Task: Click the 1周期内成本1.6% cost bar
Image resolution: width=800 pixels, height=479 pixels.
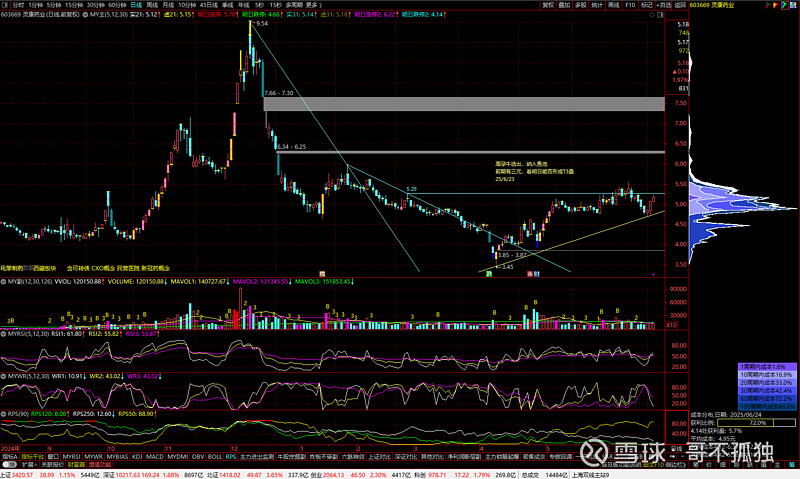Action: (x=767, y=367)
